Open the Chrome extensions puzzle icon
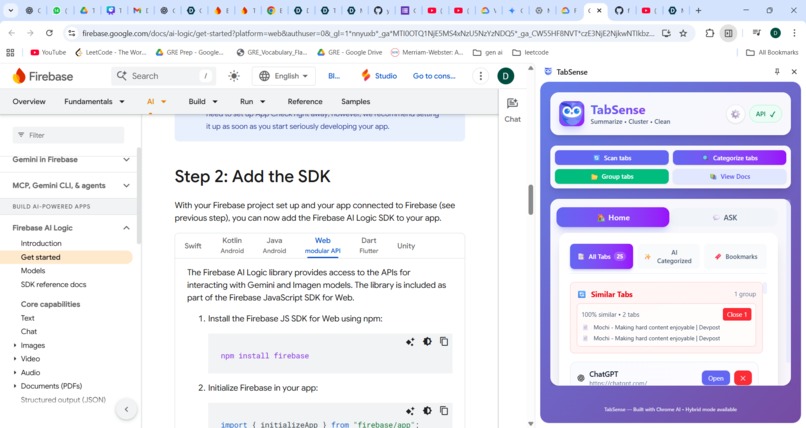The image size is (806, 428). 710,33
